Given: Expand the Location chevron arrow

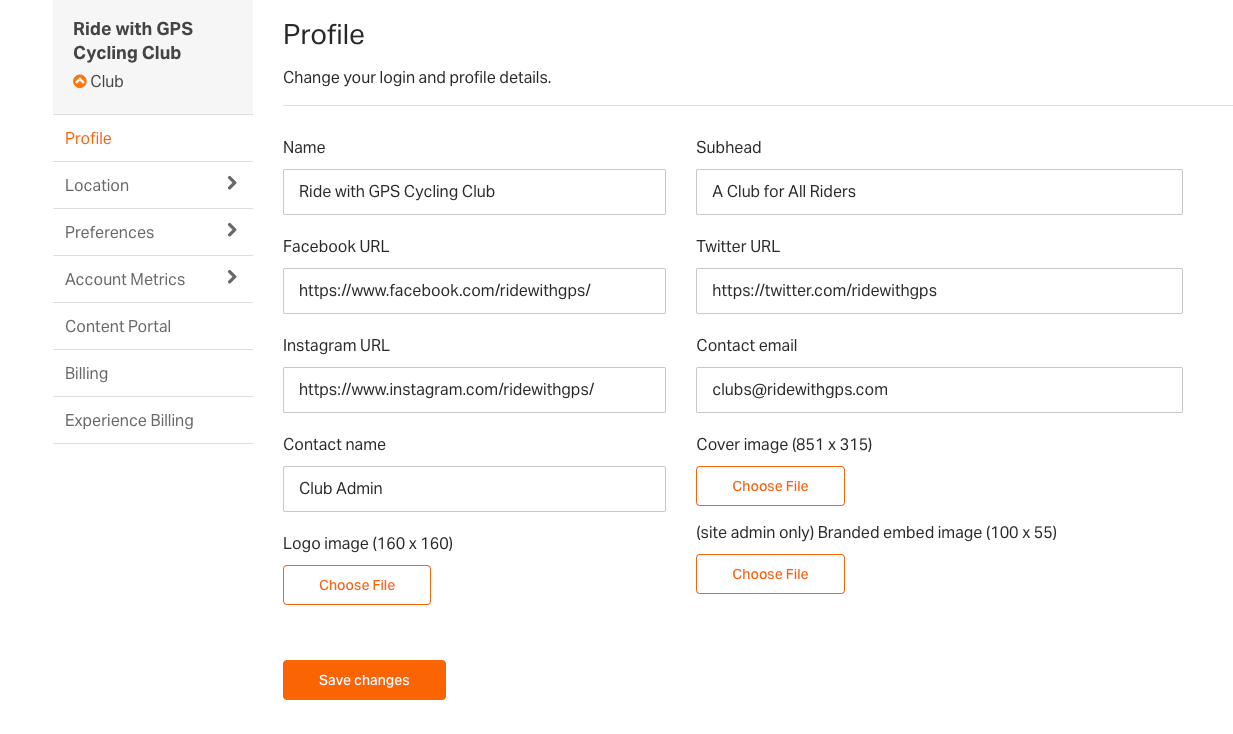Looking at the screenshot, I should tap(232, 183).
